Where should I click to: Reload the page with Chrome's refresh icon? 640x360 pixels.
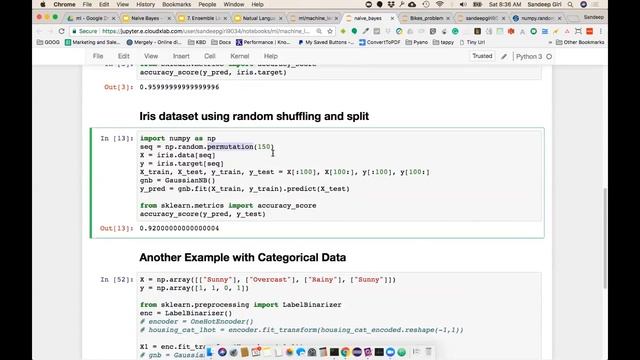(61, 31)
